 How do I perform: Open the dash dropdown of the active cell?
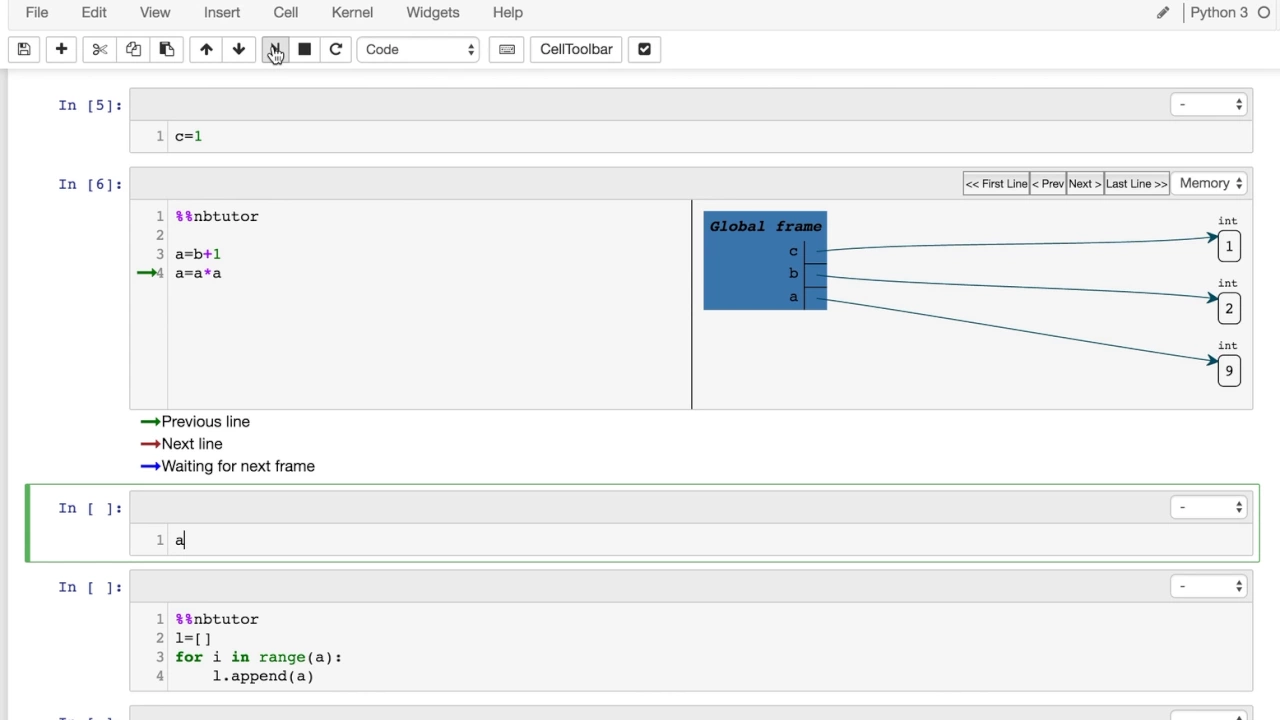pos(1209,507)
